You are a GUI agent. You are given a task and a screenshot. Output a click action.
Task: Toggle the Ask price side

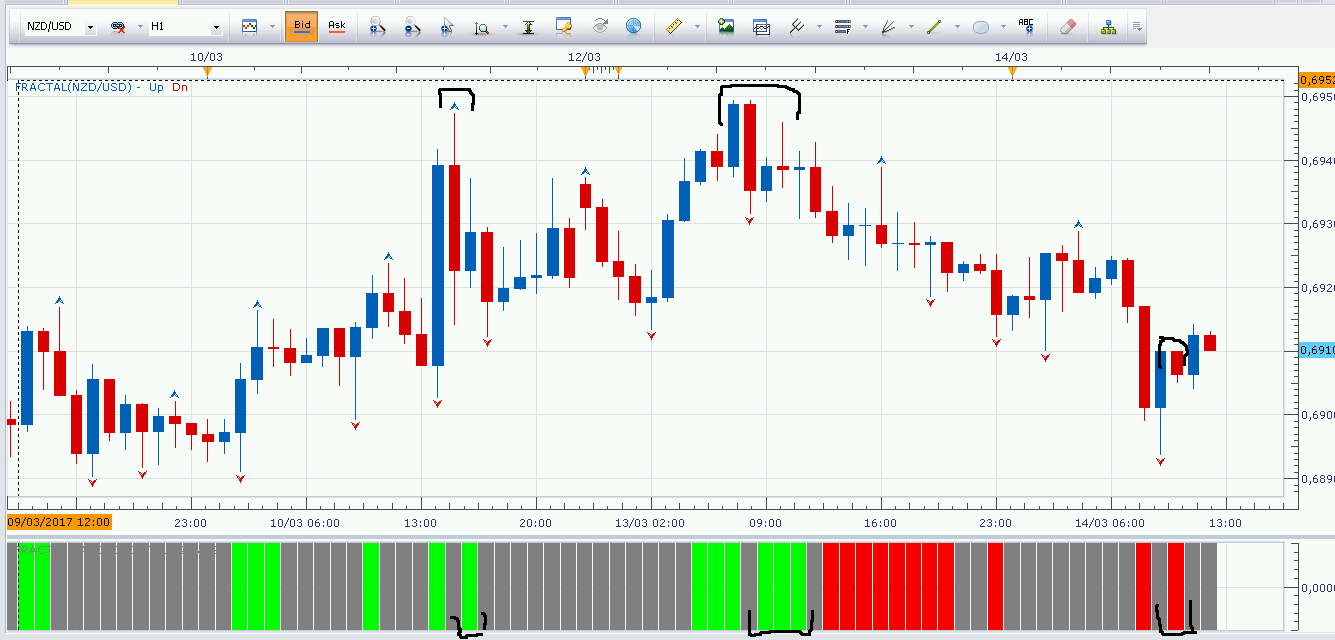pyautogui.click(x=337, y=27)
